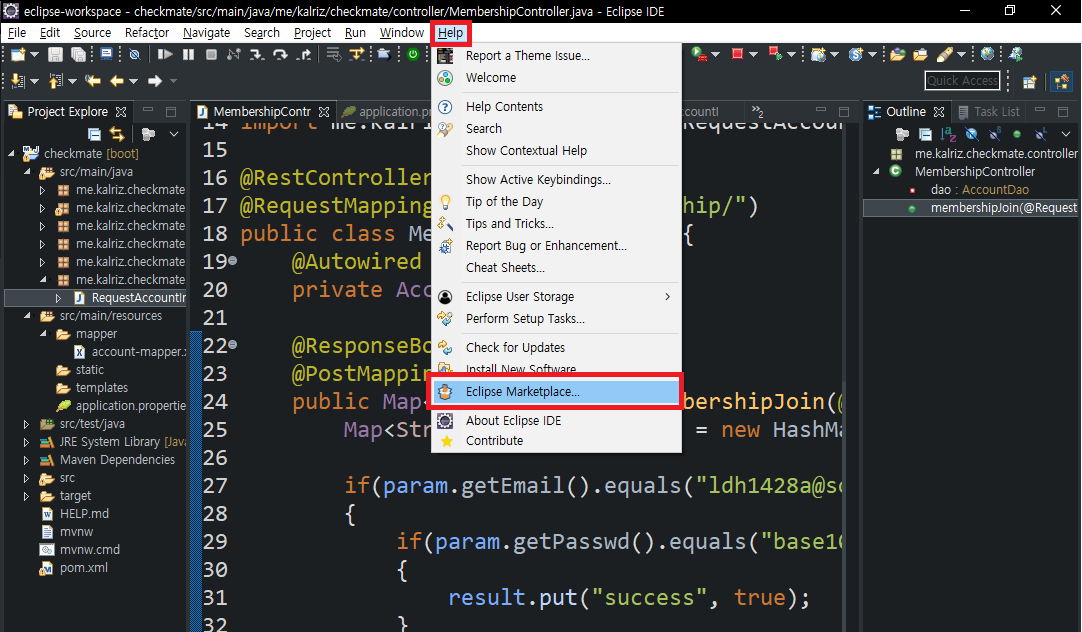Image resolution: width=1082 pixels, height=632 pixels.
Task: Collapse the src/main/java folder
Action: click(27, 172)
